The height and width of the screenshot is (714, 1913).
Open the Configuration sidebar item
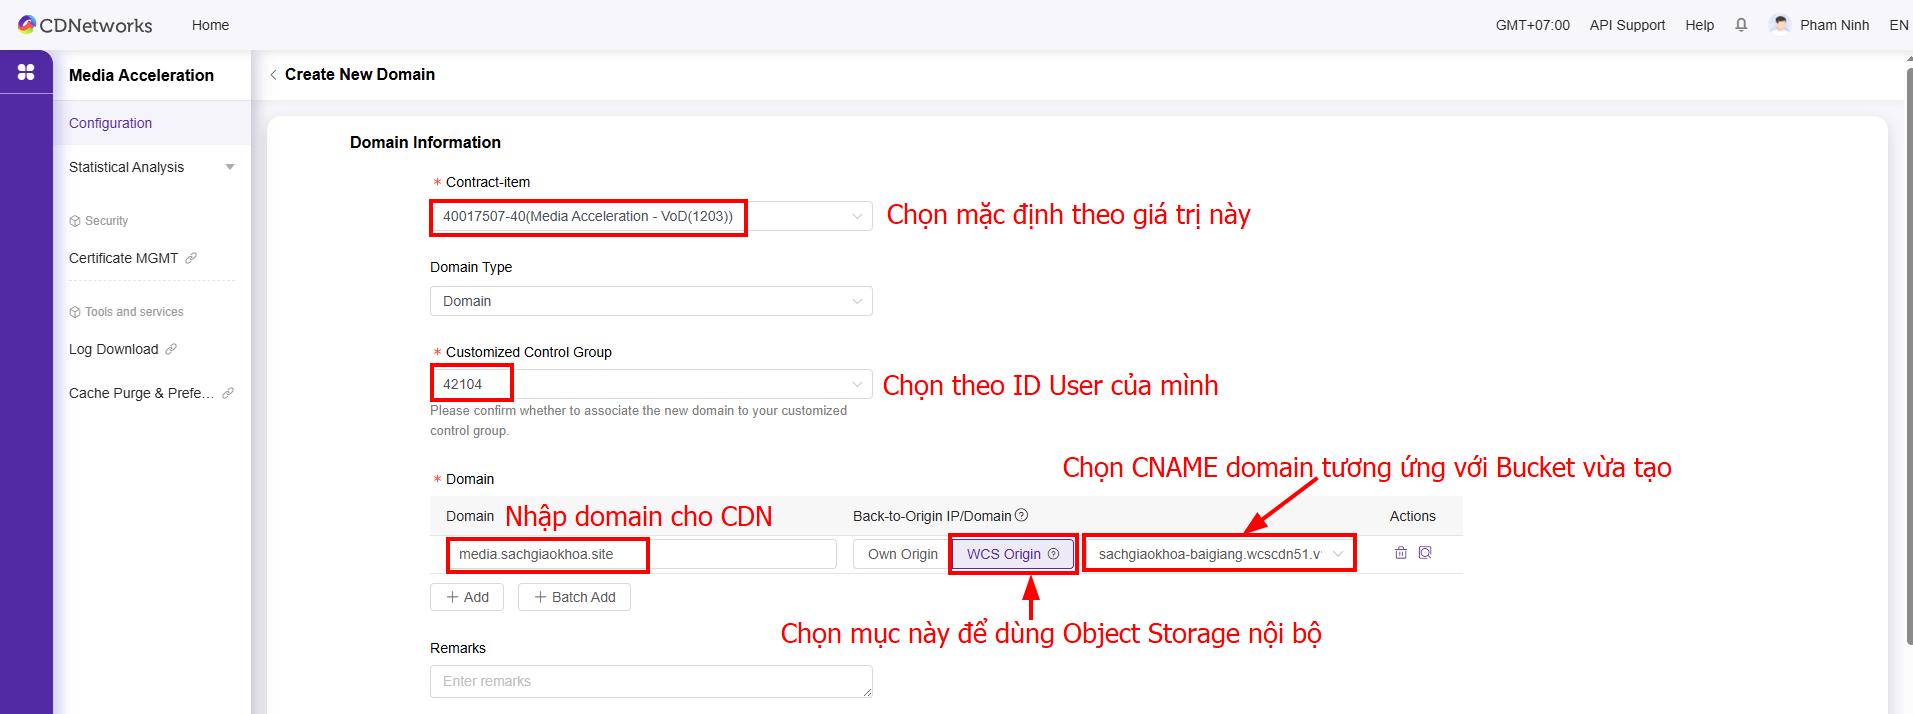(111, 123)
